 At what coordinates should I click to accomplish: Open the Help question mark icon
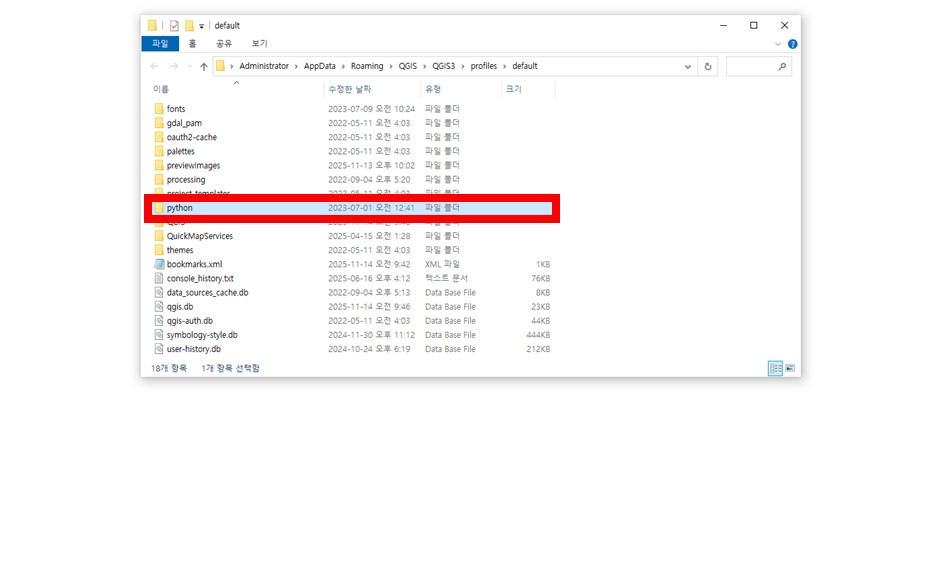tap(792, 44)
